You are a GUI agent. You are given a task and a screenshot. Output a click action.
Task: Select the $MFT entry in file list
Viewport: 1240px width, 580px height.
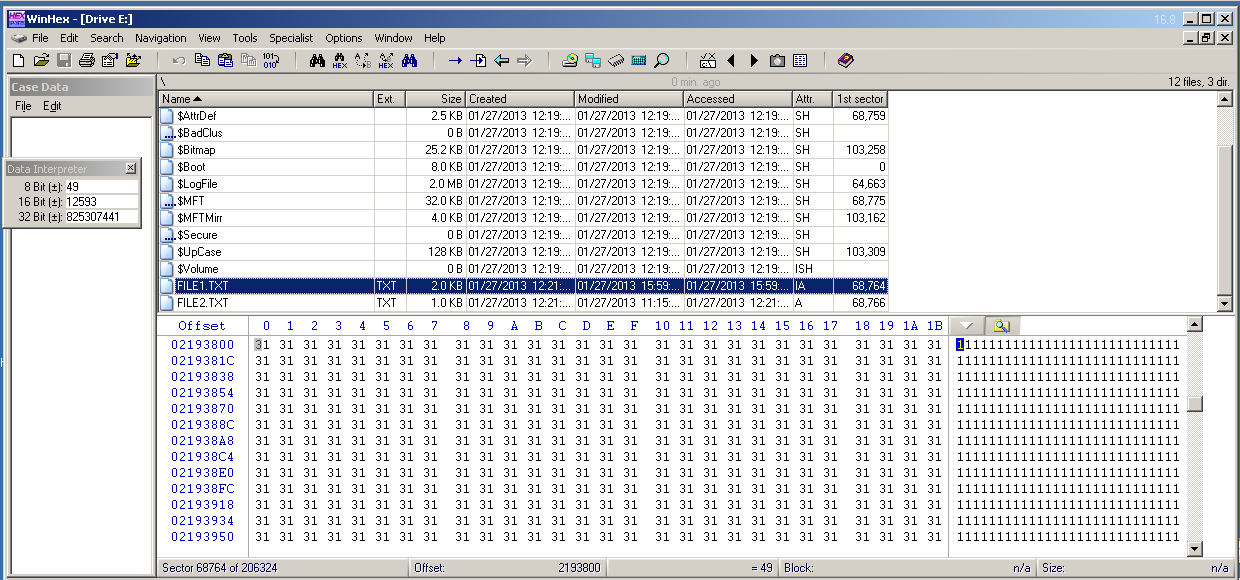click(x=191, y=201)
